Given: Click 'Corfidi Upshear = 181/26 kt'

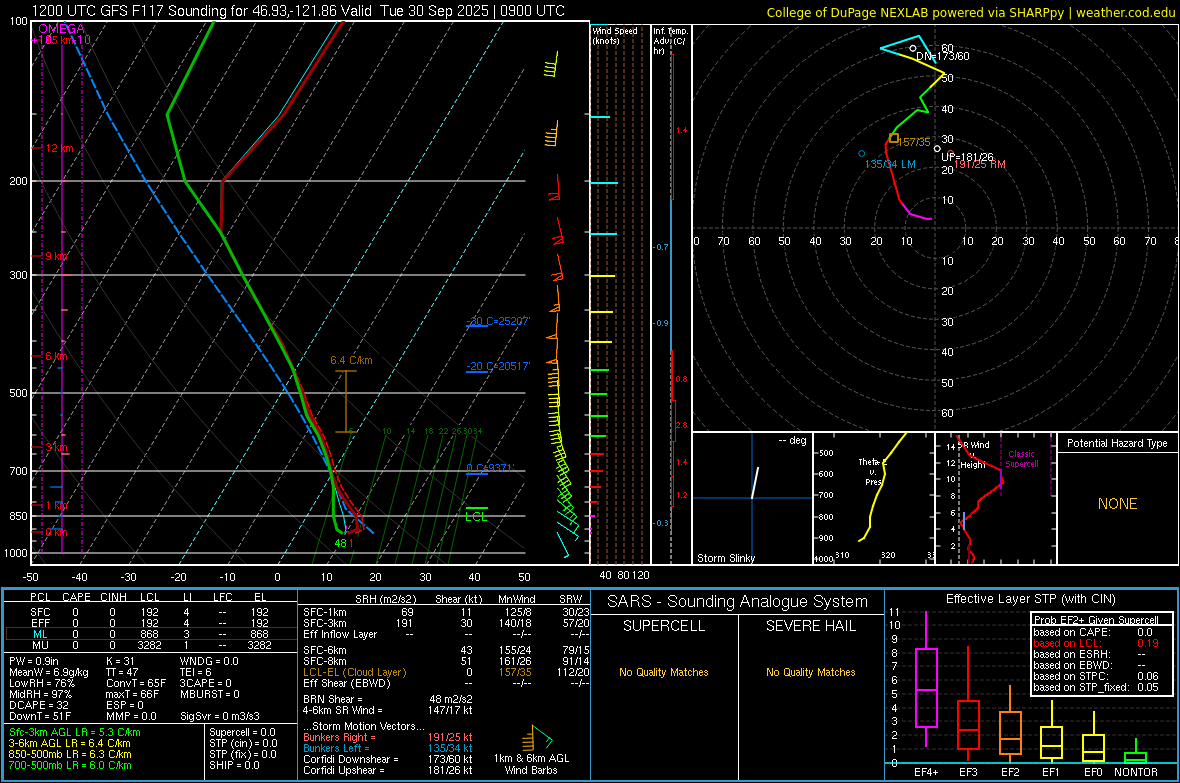Looking at the screenshot, I should click(388, 769).
